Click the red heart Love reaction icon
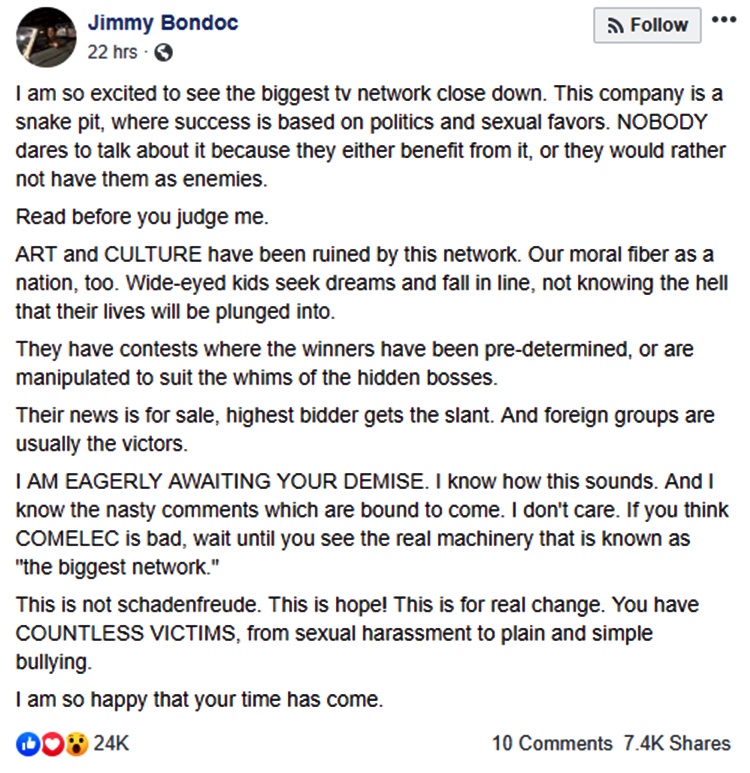Image resolution: width=750 pixels, height=773 pixels. tap(52, 743)
